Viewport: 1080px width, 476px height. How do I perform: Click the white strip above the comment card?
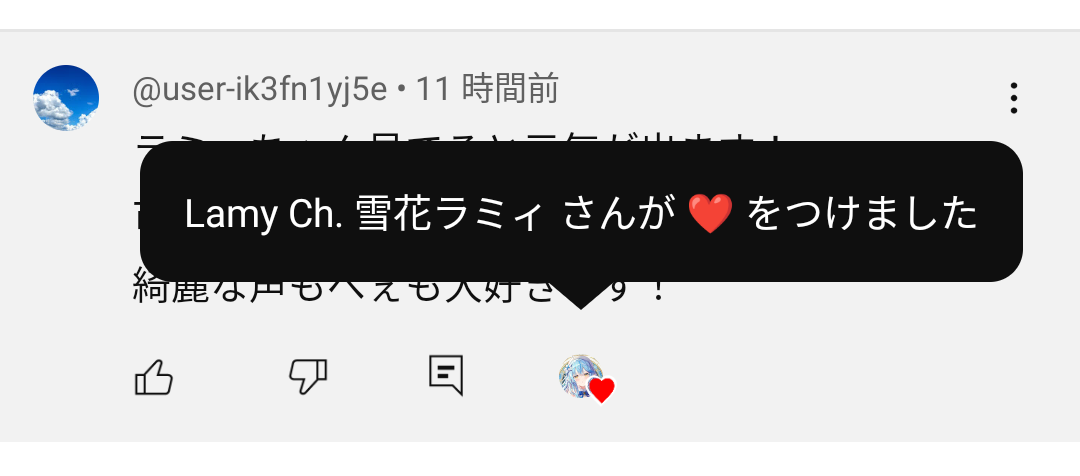[x=540, y=14]
